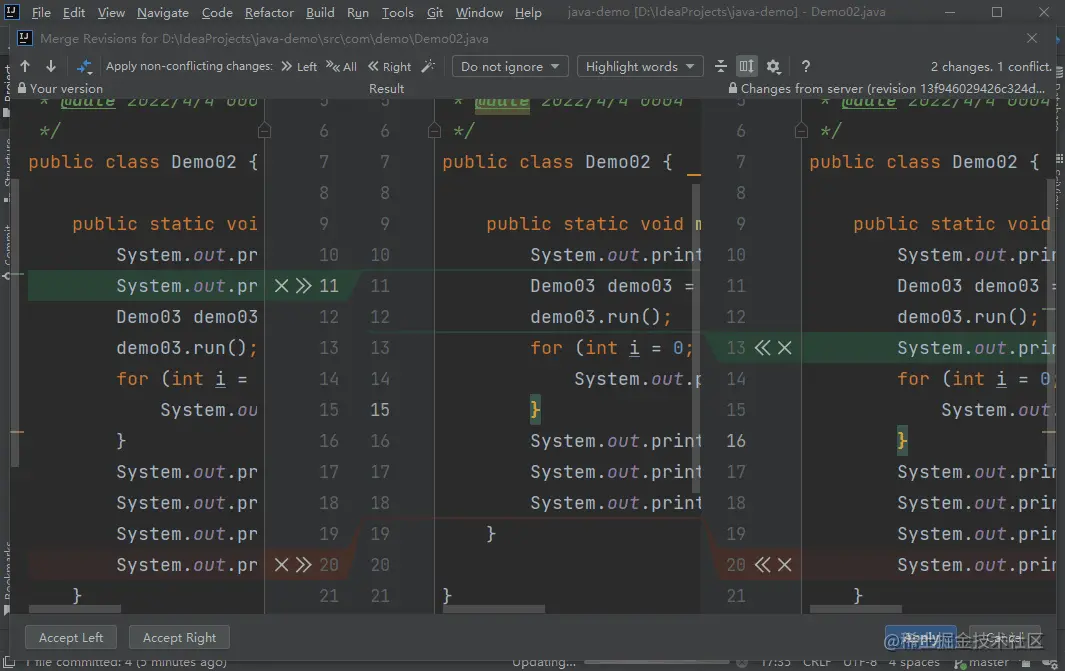Open the '4 spaces' indent selector
Image resolution: width=1065 pixels, height=671 pixels.
(914, 661)
